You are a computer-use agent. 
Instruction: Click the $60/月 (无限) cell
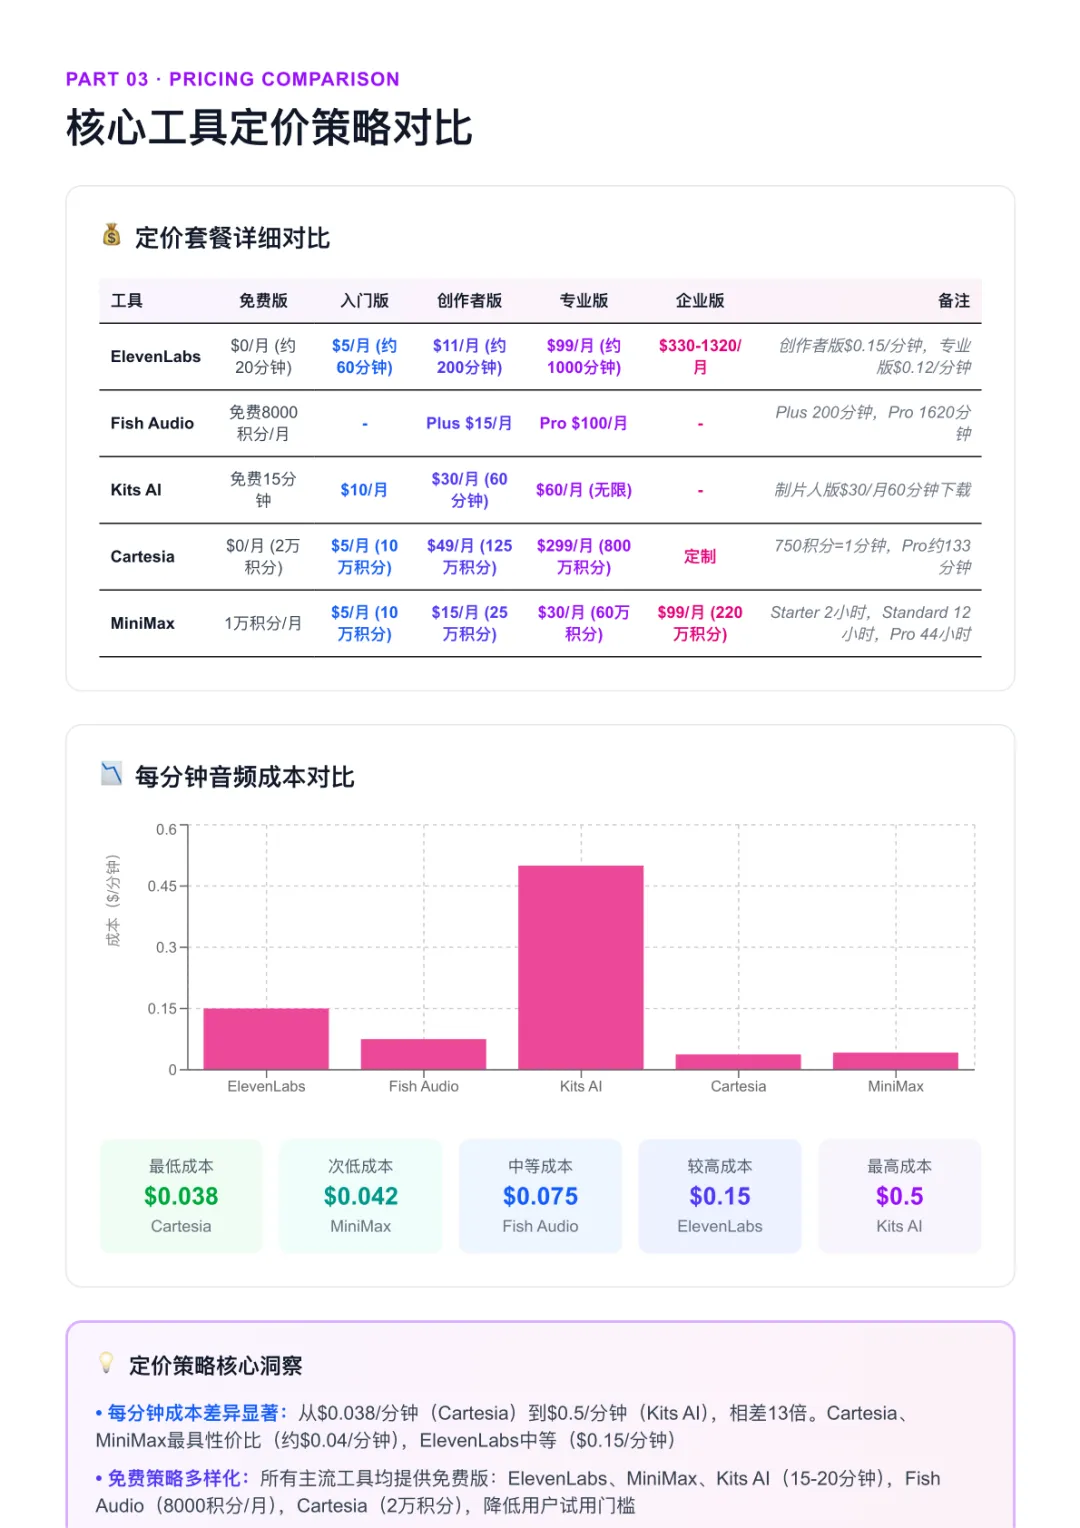(584, 490)
